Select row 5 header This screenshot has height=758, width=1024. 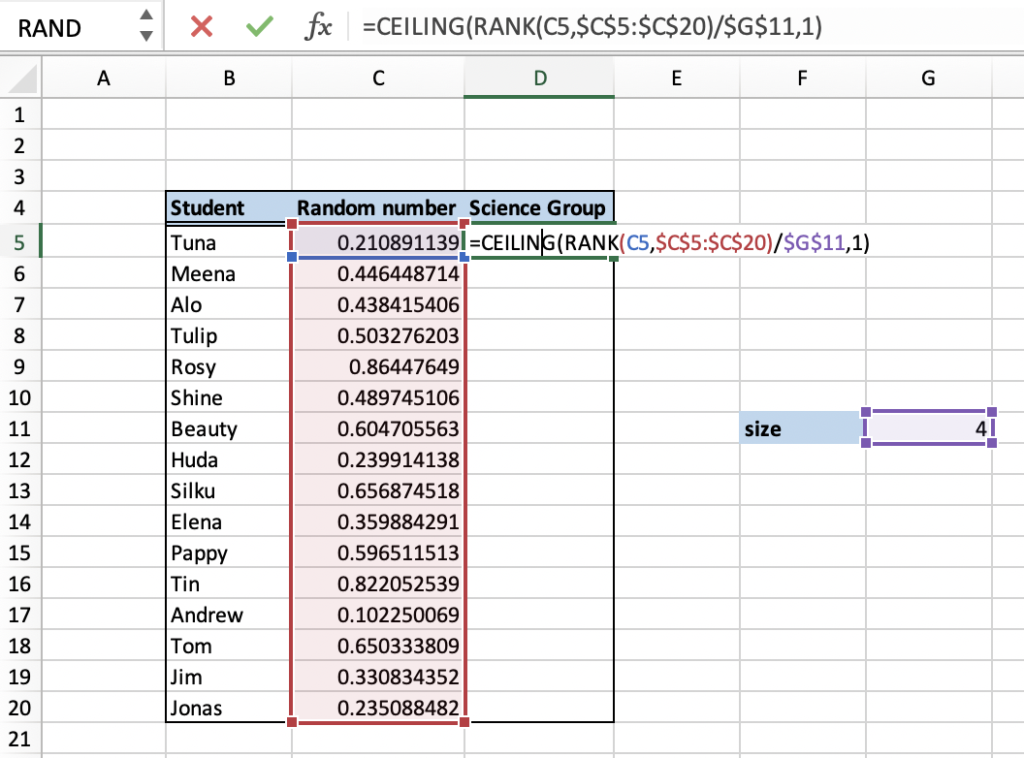[21, 242]
